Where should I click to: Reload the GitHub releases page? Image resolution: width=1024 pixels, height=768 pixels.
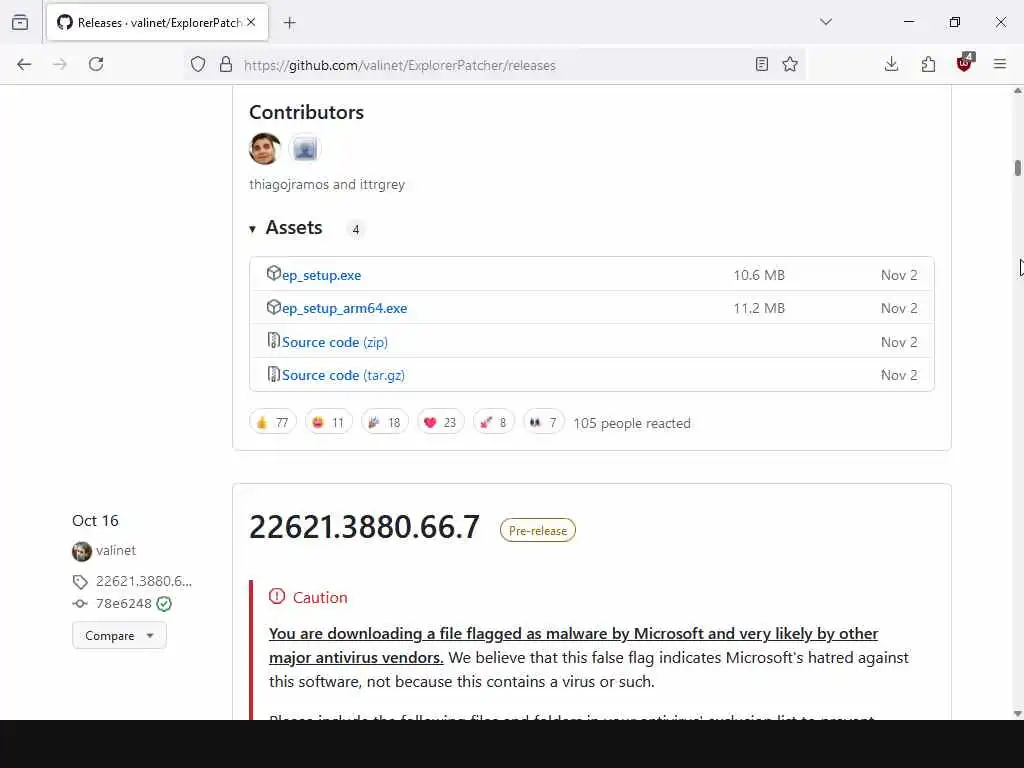(x=96, y=64)
